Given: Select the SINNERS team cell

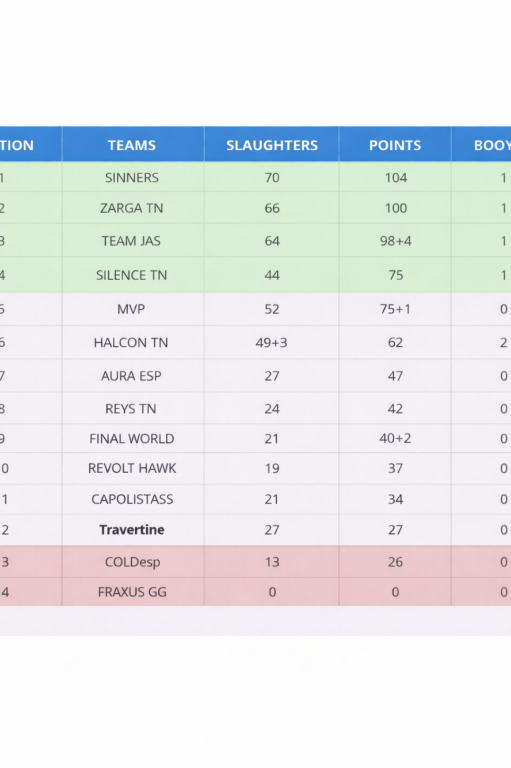Looking at the screenshot, I should tap(133, 177).
